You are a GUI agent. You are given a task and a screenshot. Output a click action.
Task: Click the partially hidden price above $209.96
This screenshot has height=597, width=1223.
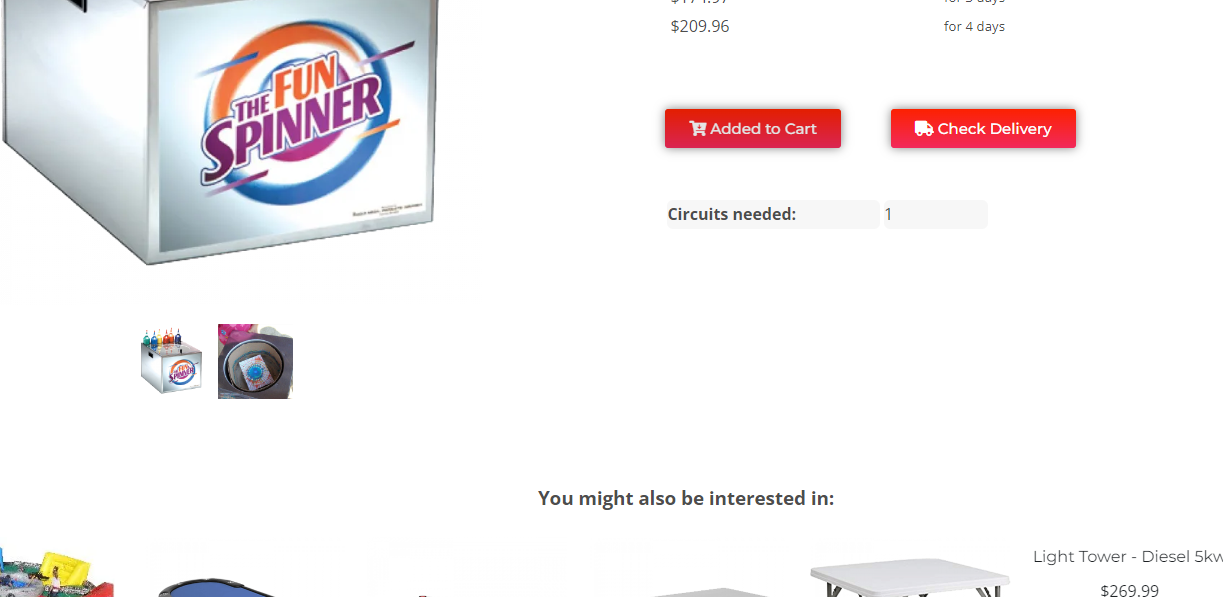coord(700,3)
